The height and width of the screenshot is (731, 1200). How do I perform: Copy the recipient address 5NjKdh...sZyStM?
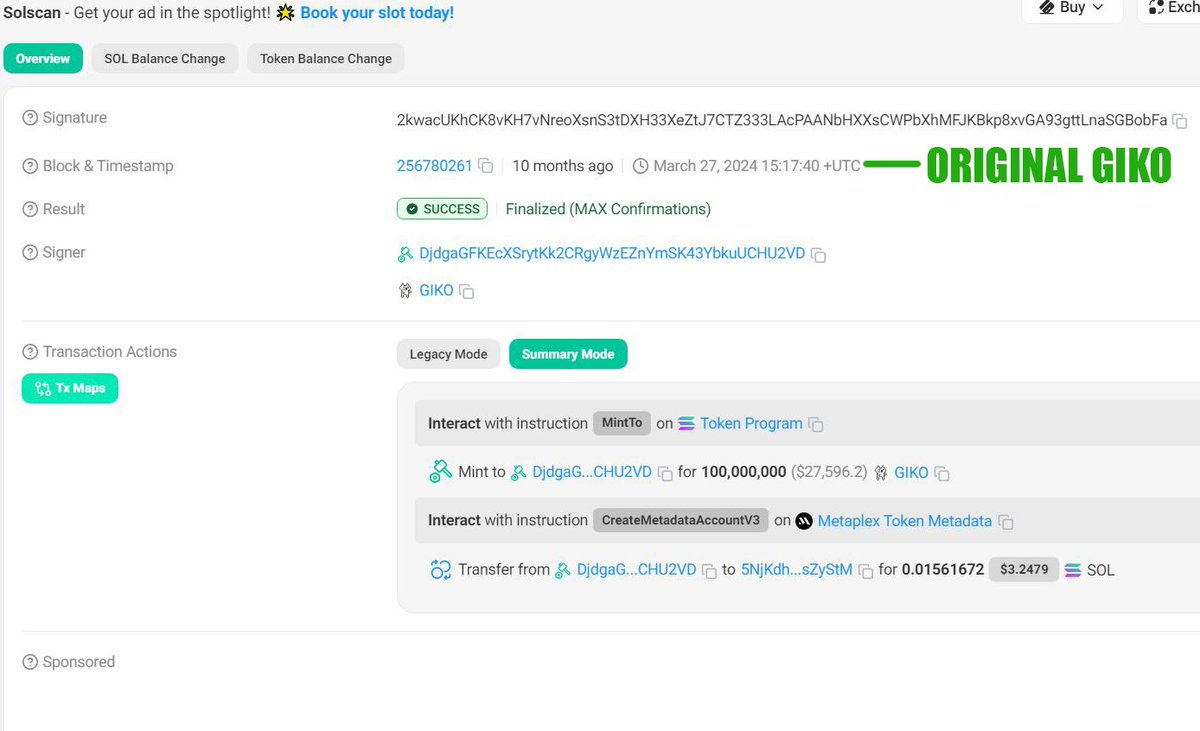866,571
